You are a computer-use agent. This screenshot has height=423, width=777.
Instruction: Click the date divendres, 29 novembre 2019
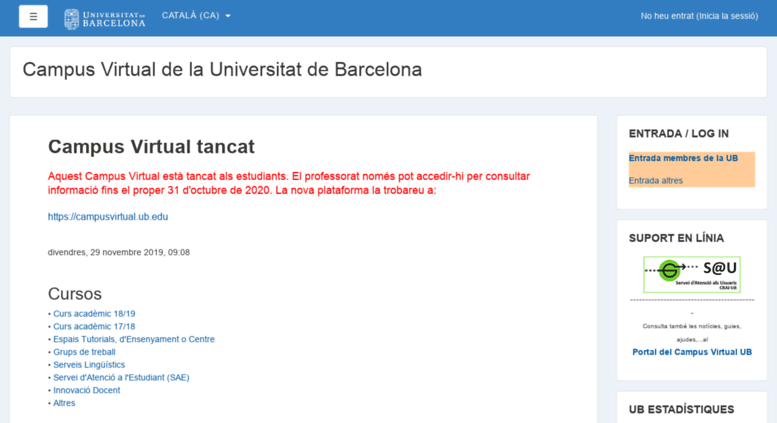pyautogui.click(x=118, y=252)
